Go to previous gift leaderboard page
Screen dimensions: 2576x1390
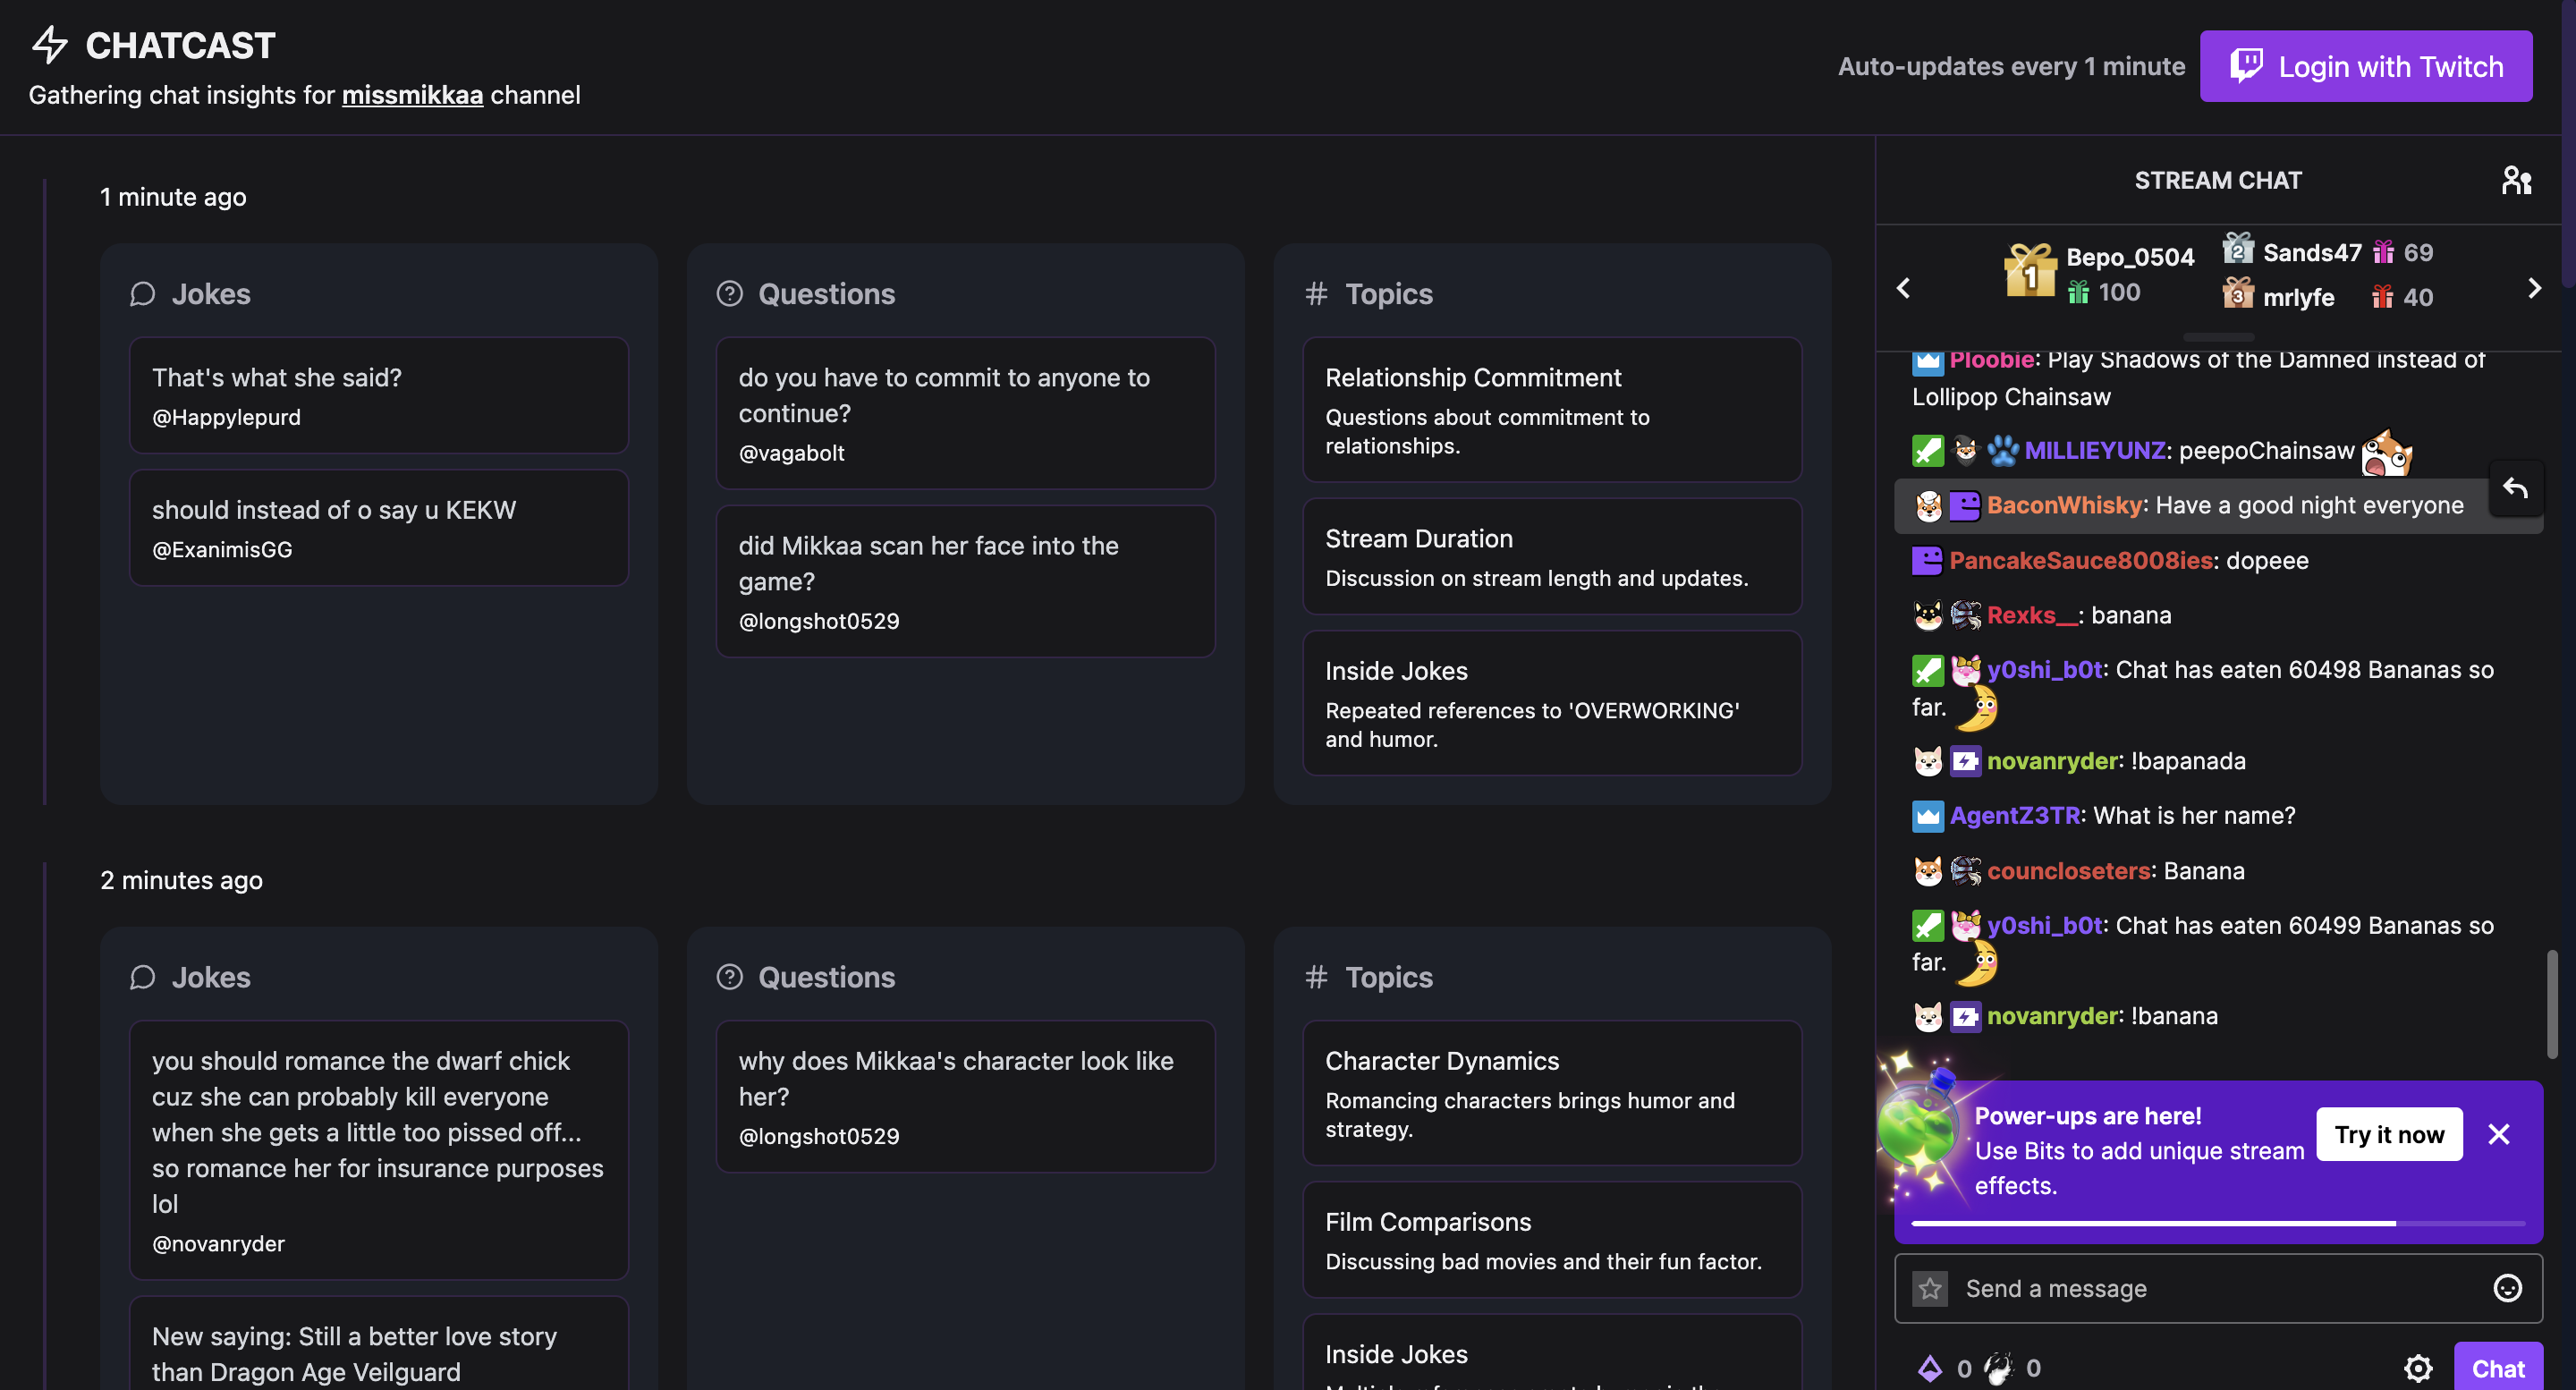1903,288
